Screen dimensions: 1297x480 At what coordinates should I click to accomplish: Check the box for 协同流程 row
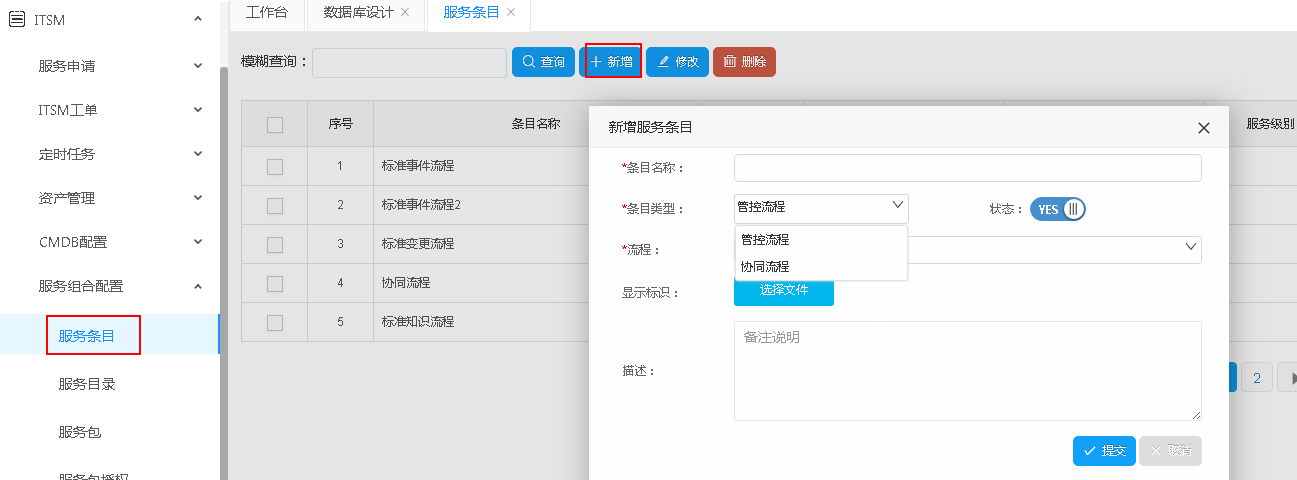(275, 283)
